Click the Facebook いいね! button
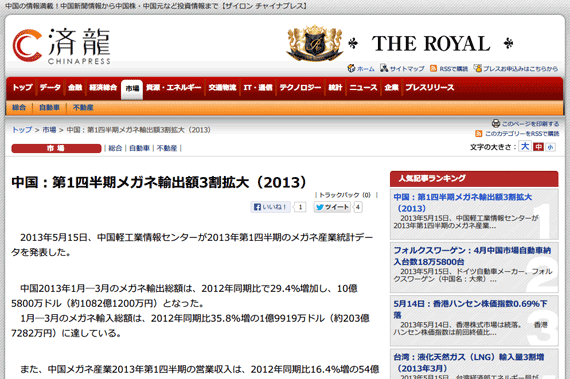 [x=270, y=207]
